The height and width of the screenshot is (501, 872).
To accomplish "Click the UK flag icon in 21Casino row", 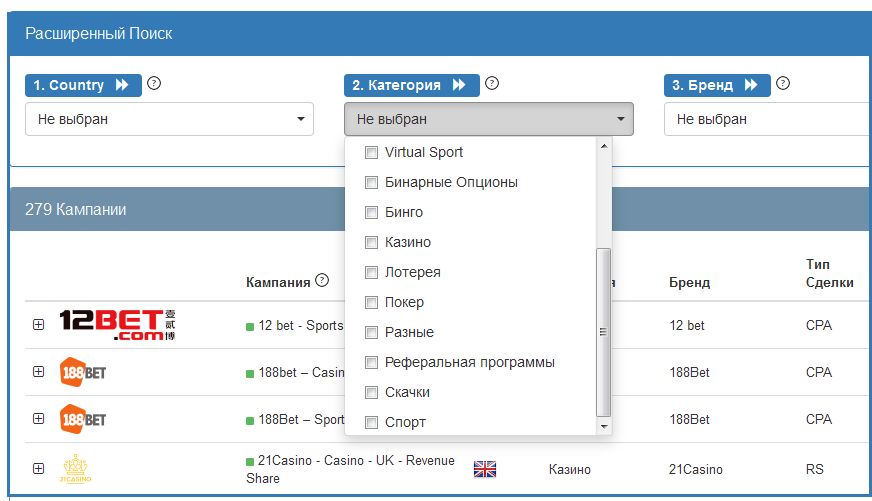I will [x=485, y=469].
